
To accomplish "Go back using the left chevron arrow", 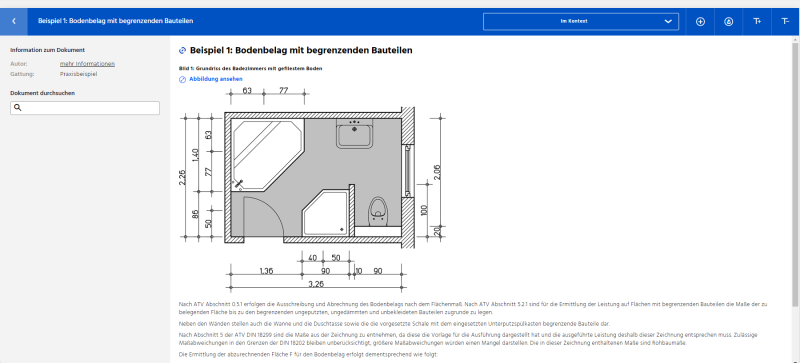I will [14, 21].
